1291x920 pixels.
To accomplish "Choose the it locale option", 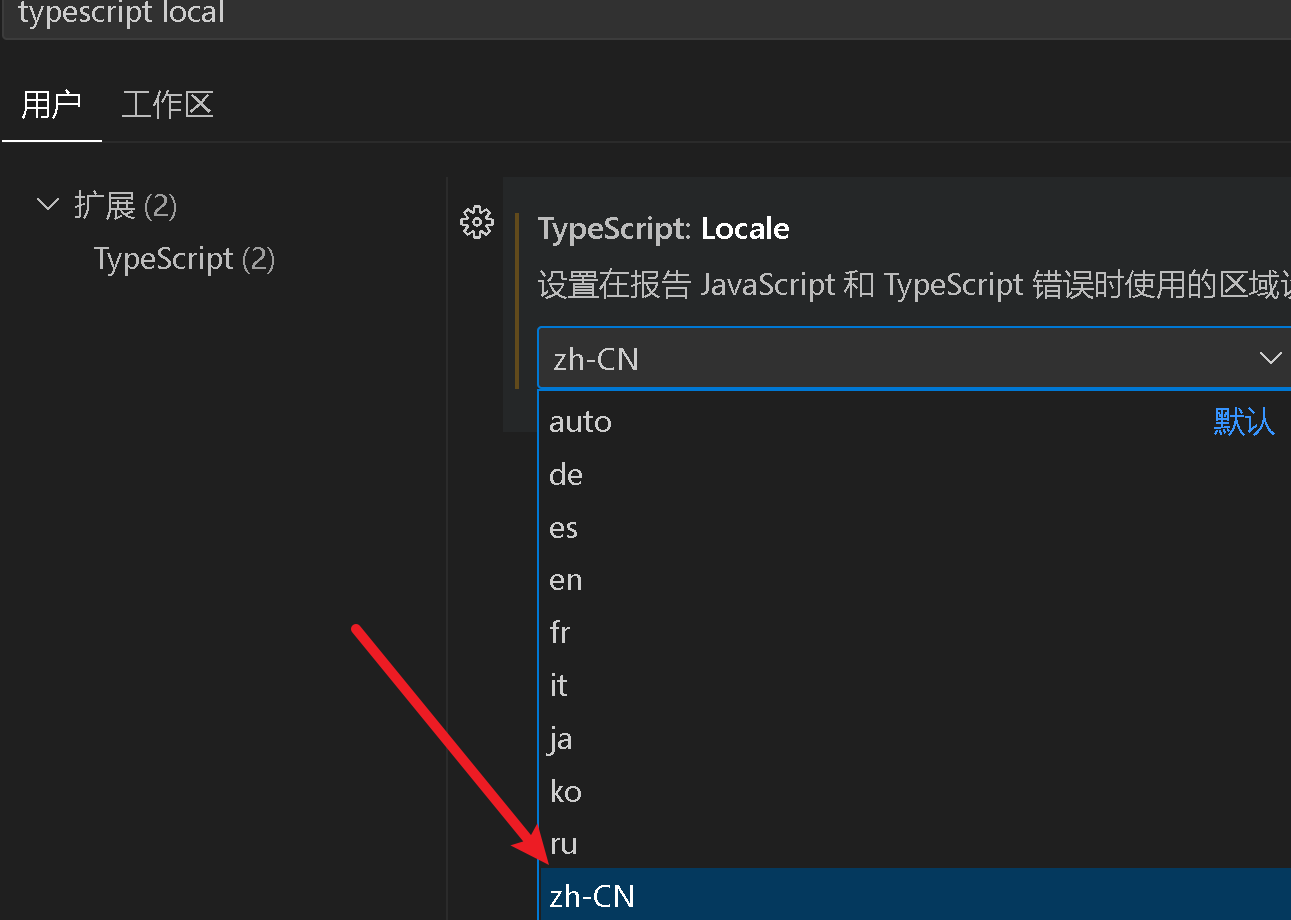I will [x=914, y=686].
